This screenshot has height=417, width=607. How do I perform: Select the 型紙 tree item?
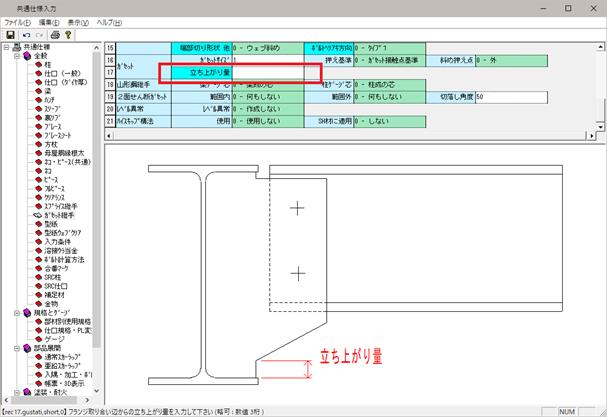coord(51,224)
